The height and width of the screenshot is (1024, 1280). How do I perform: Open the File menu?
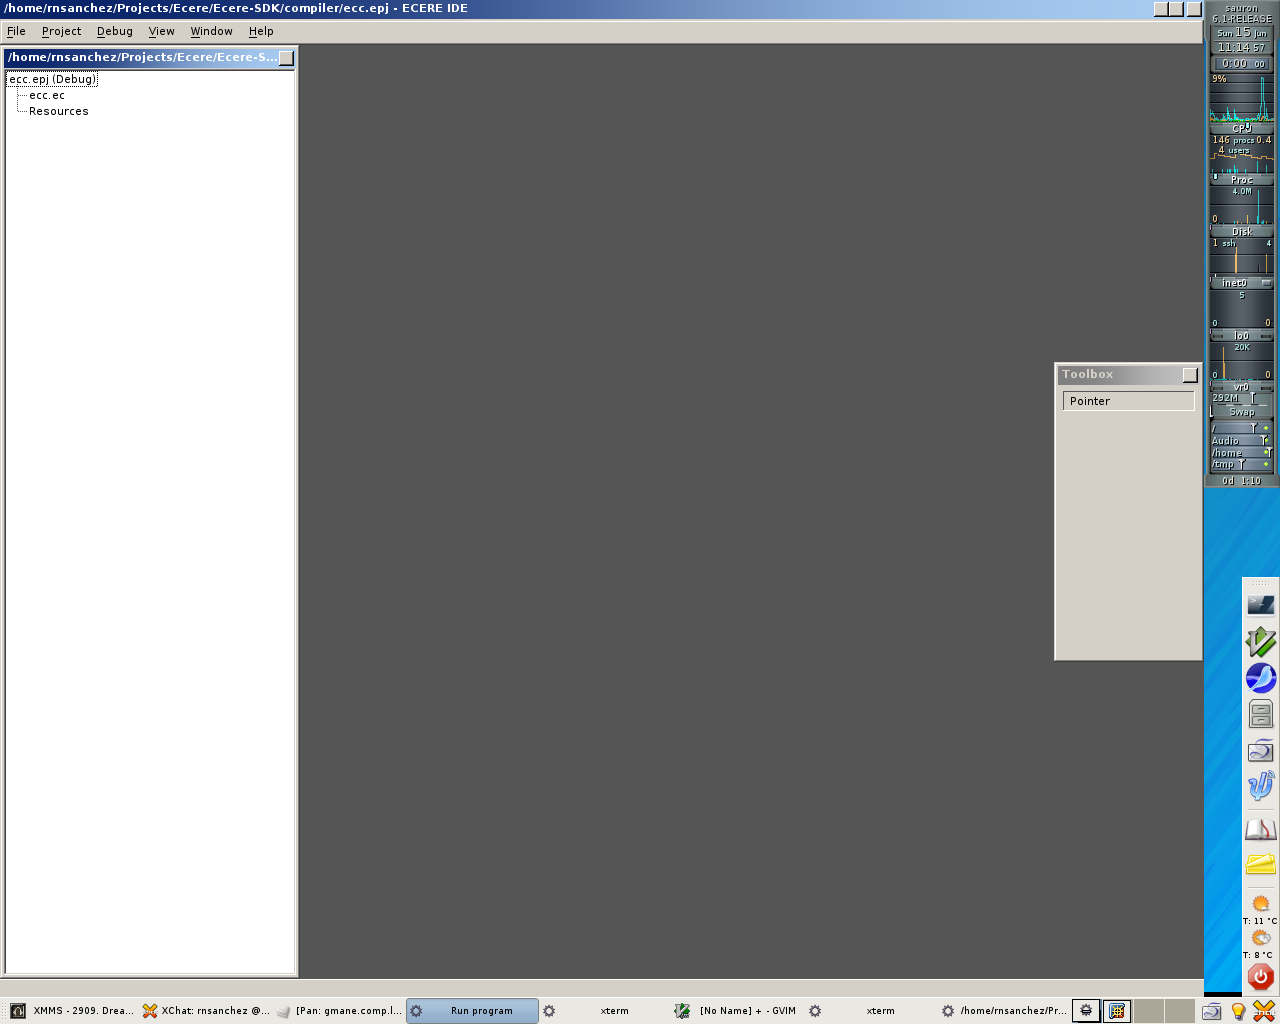(x=16, y=31)
